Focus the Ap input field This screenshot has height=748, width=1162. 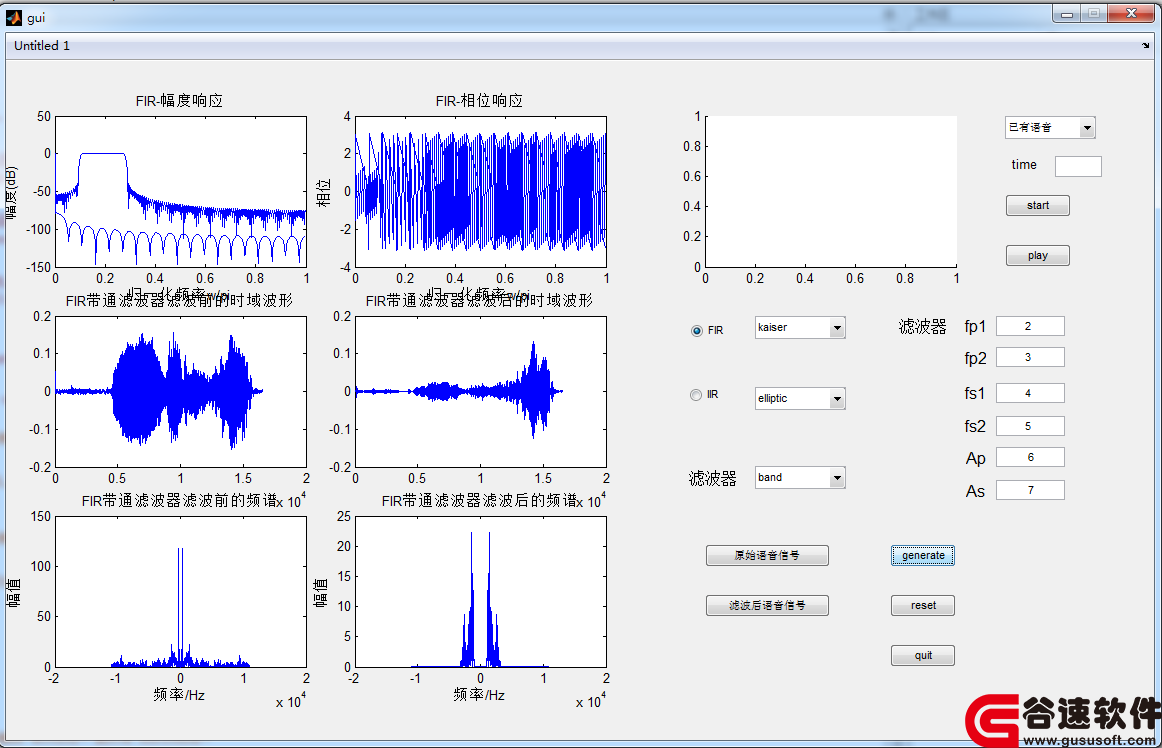[1030, 457]
